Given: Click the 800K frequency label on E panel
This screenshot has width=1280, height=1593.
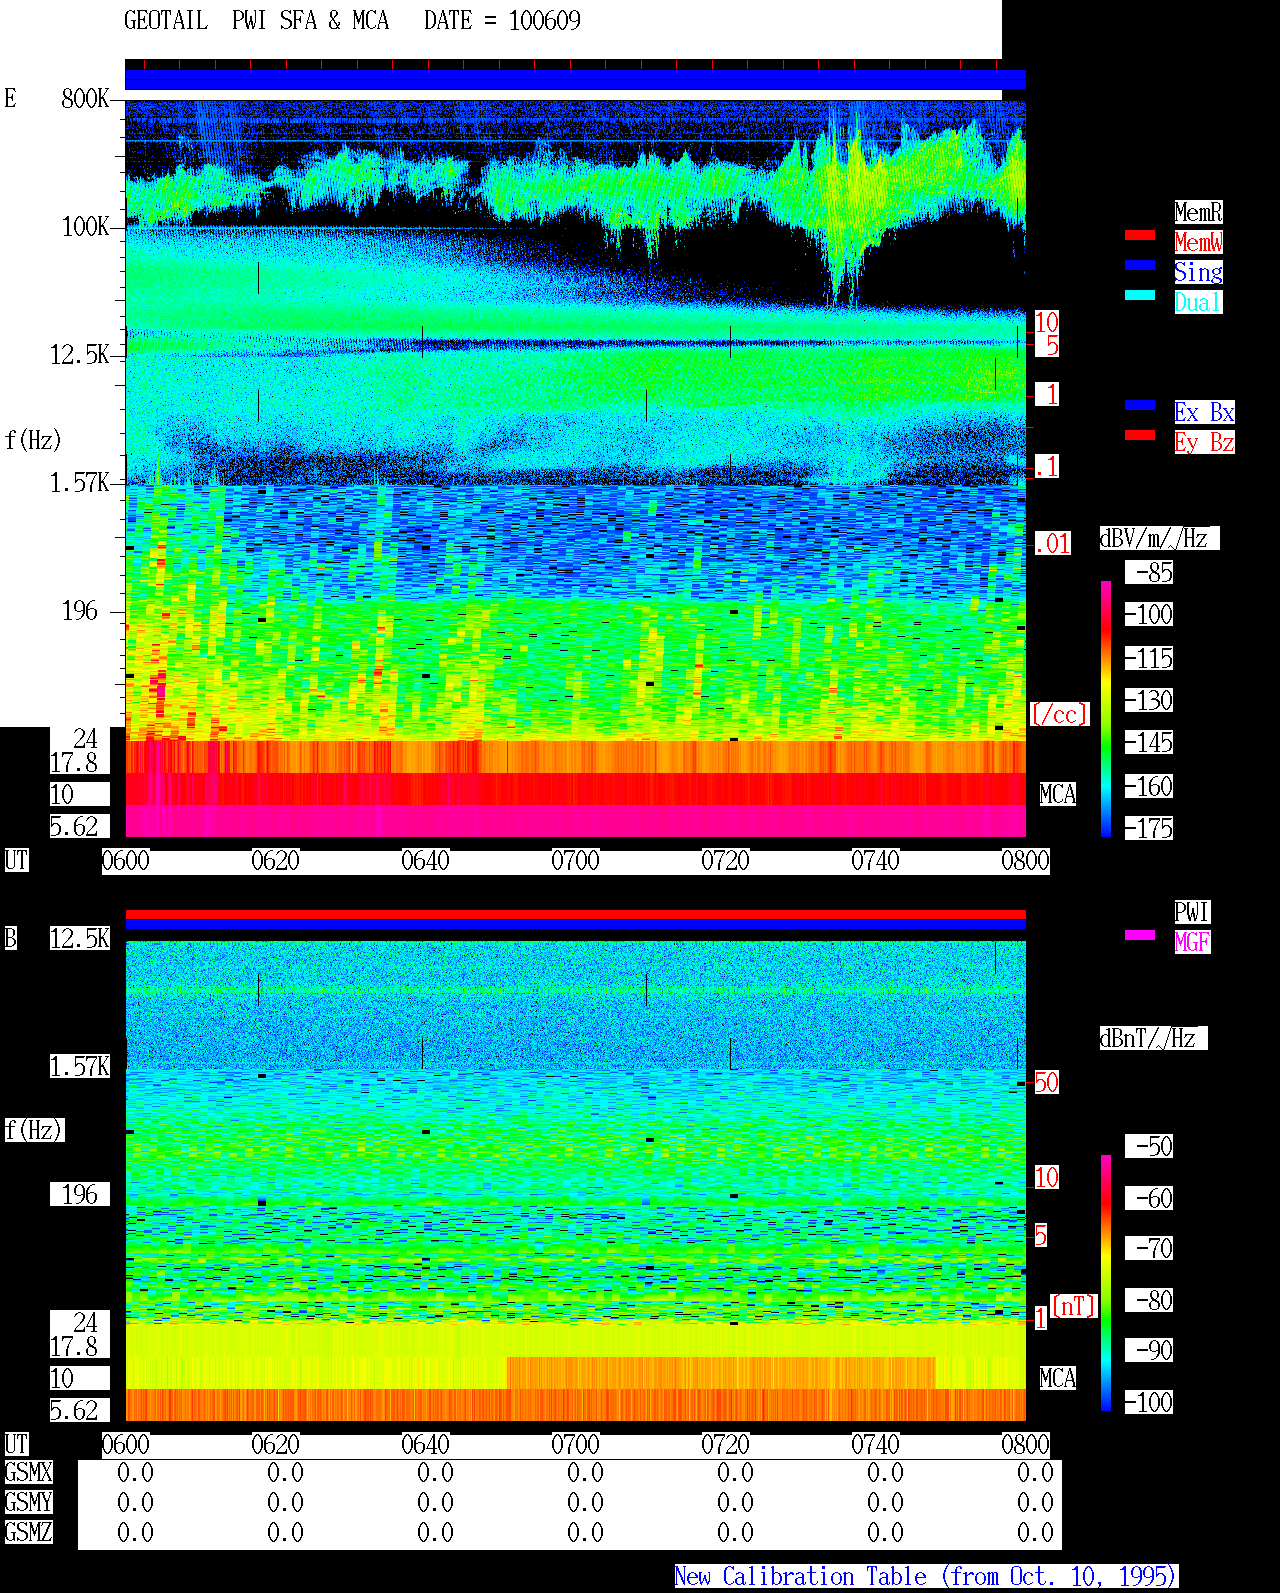Looking at the screenshot, I should (x=85, y=98).
